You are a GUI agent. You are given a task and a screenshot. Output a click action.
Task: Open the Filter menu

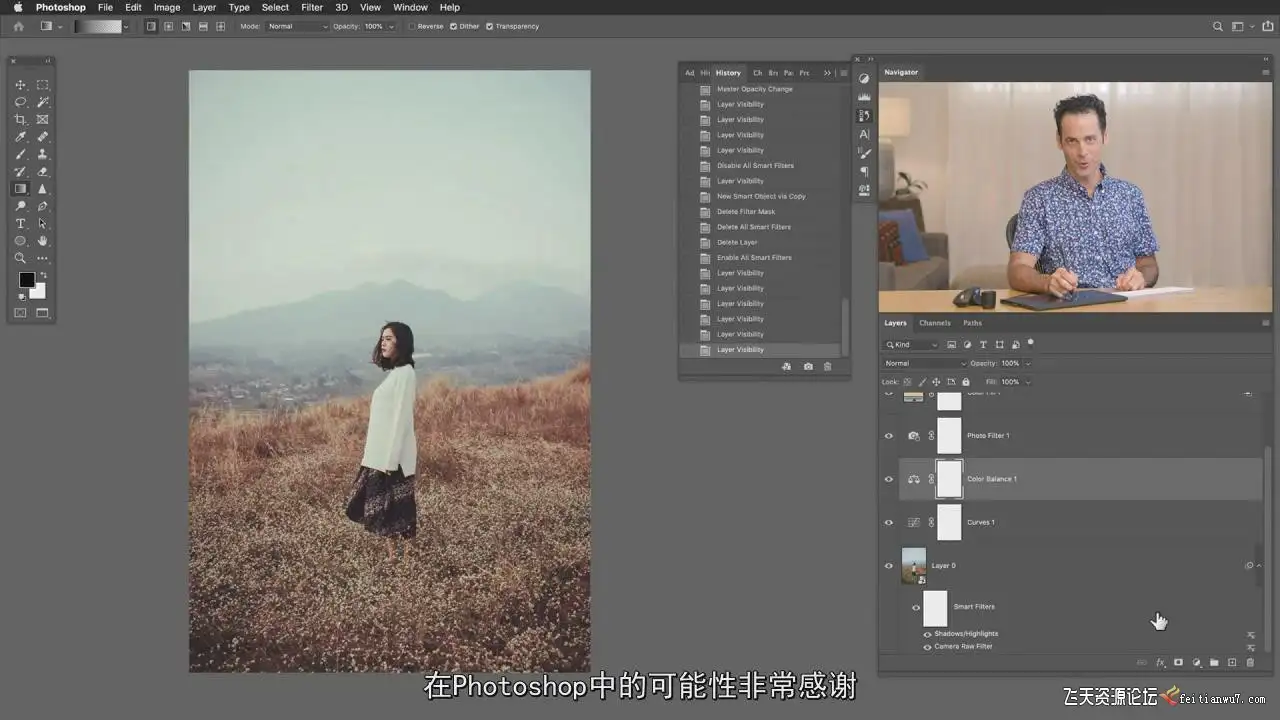[312, 7]
